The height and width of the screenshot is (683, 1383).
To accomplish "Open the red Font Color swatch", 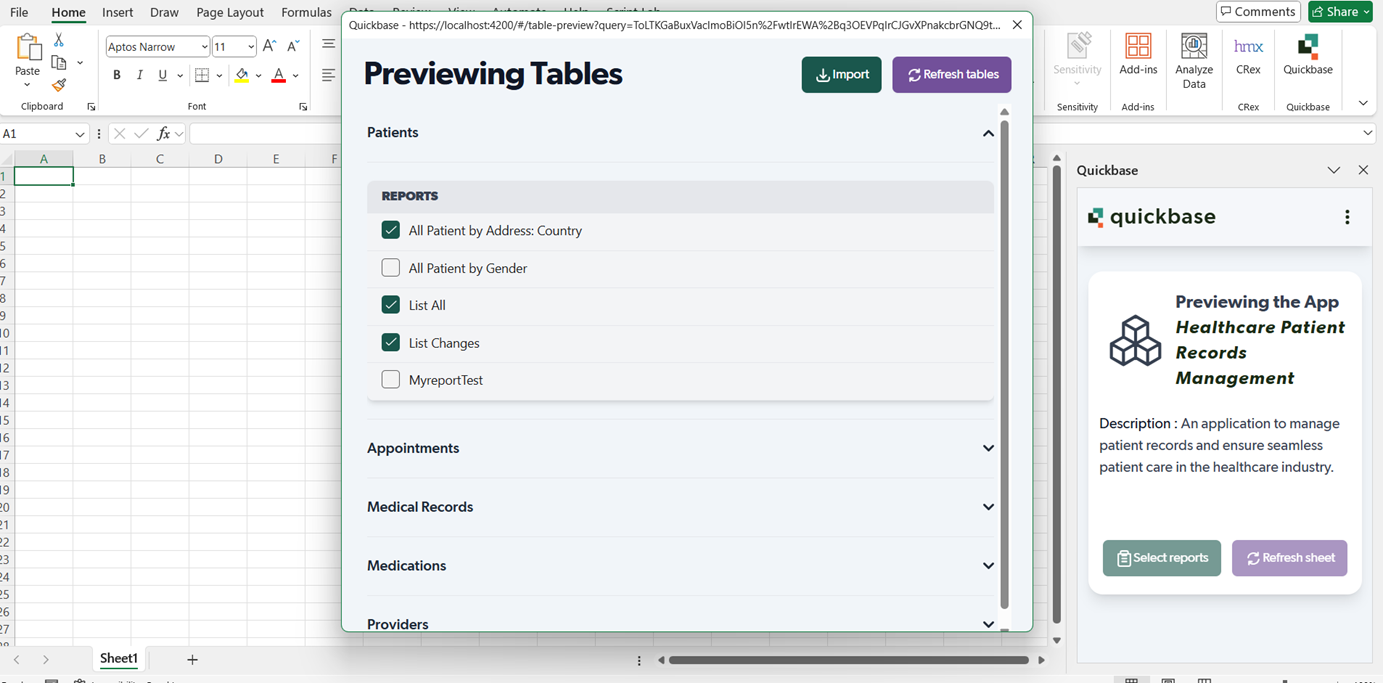I will [x=276, y=75].
